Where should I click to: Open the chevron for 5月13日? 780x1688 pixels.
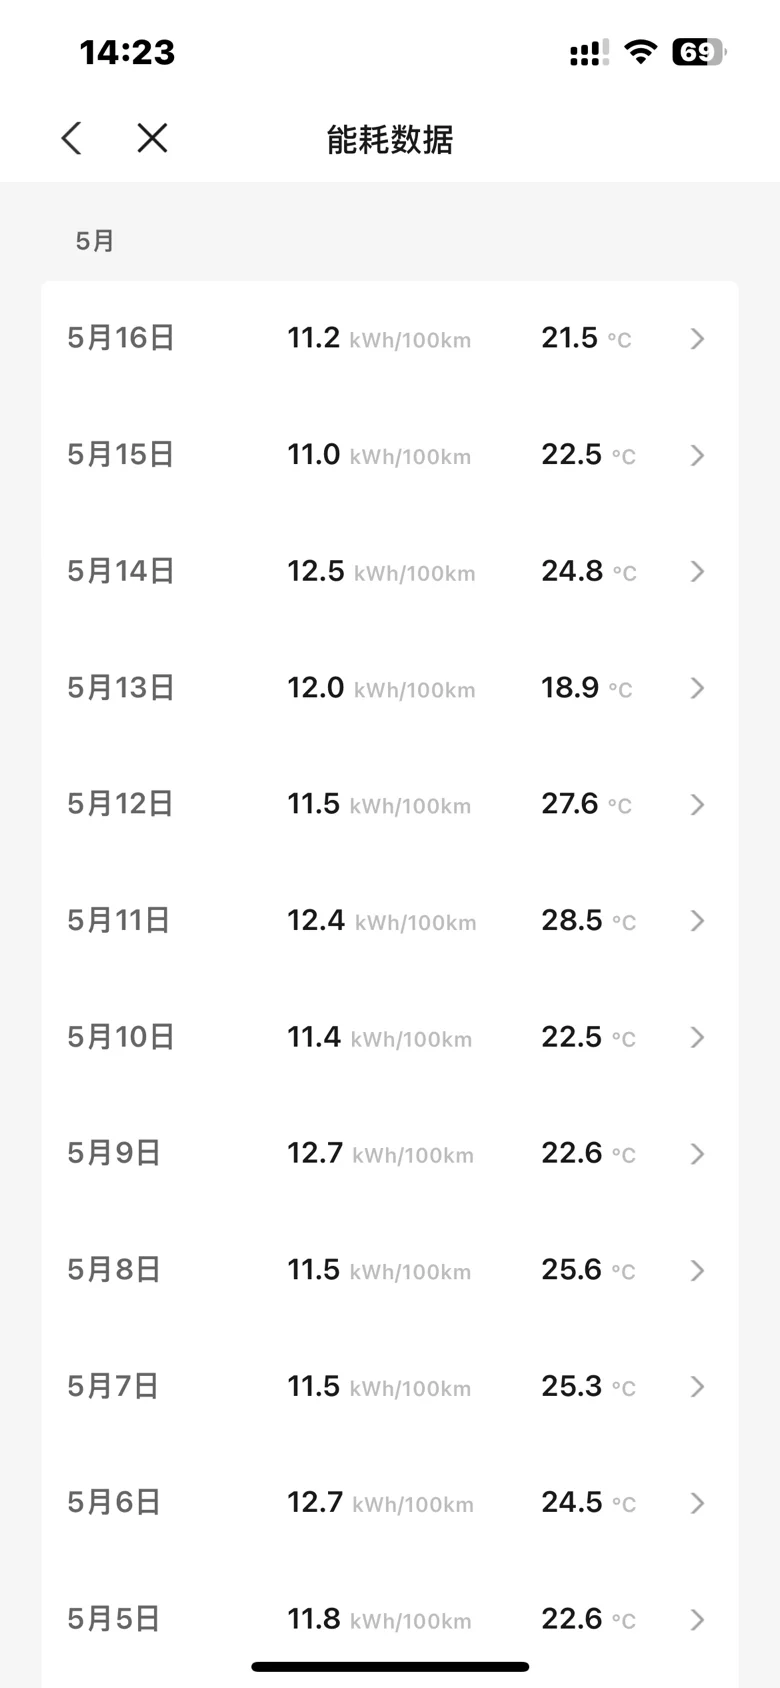point(698,688)
